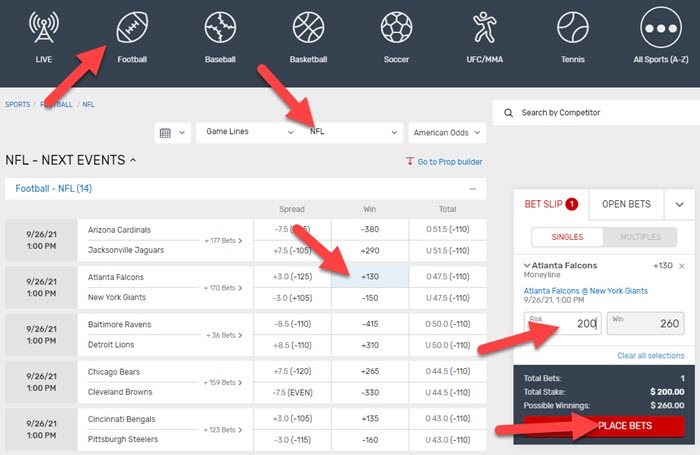Select the Tennis sport icon
Image resolution: width=700 pixels, height=455 pixels.
click(x=572, y=36)
